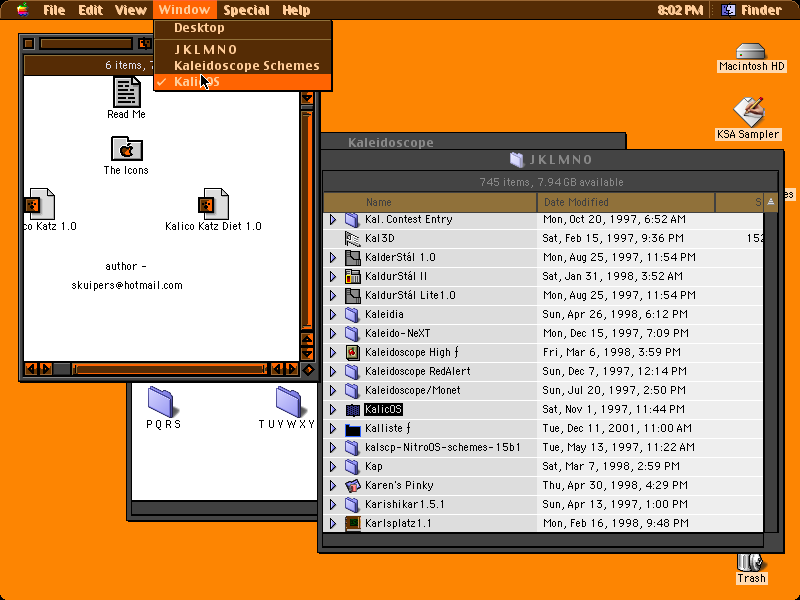Select the Karishikar1.5.1 file name
800x600 pixels.
pos(405,505)
